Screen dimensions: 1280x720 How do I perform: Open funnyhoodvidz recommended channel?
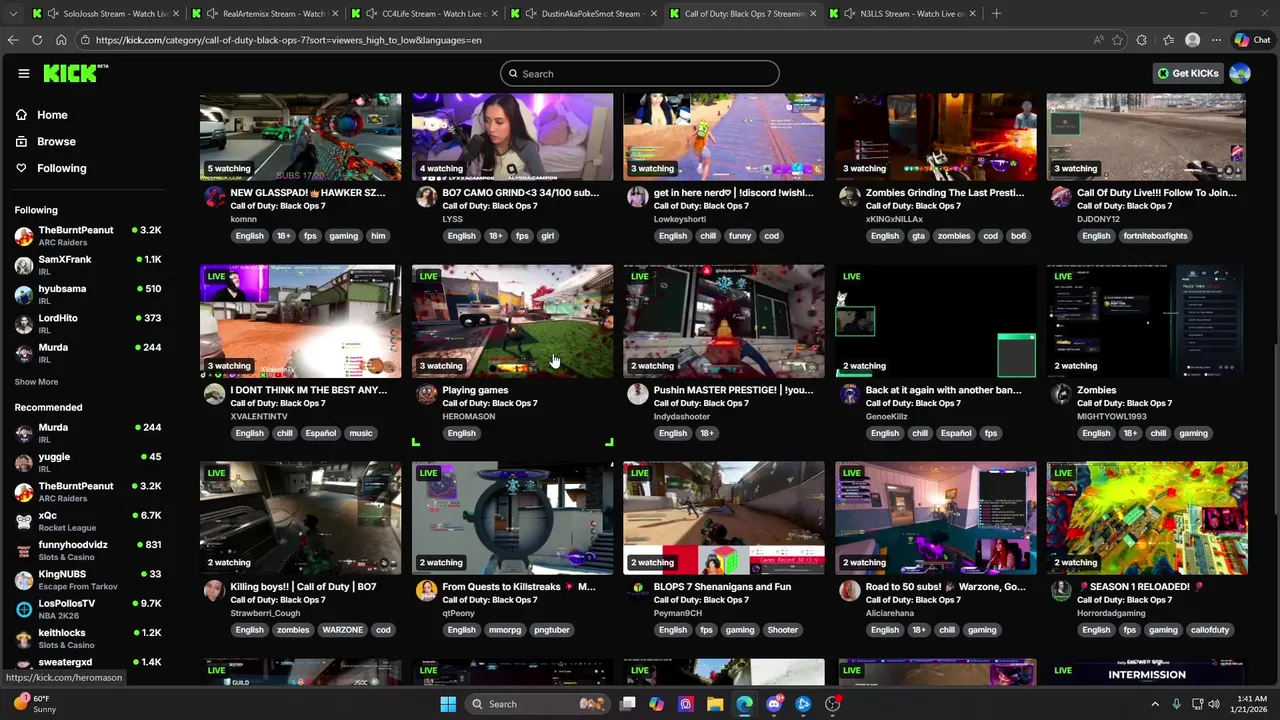pyautogui.click(x=88, y=550)
